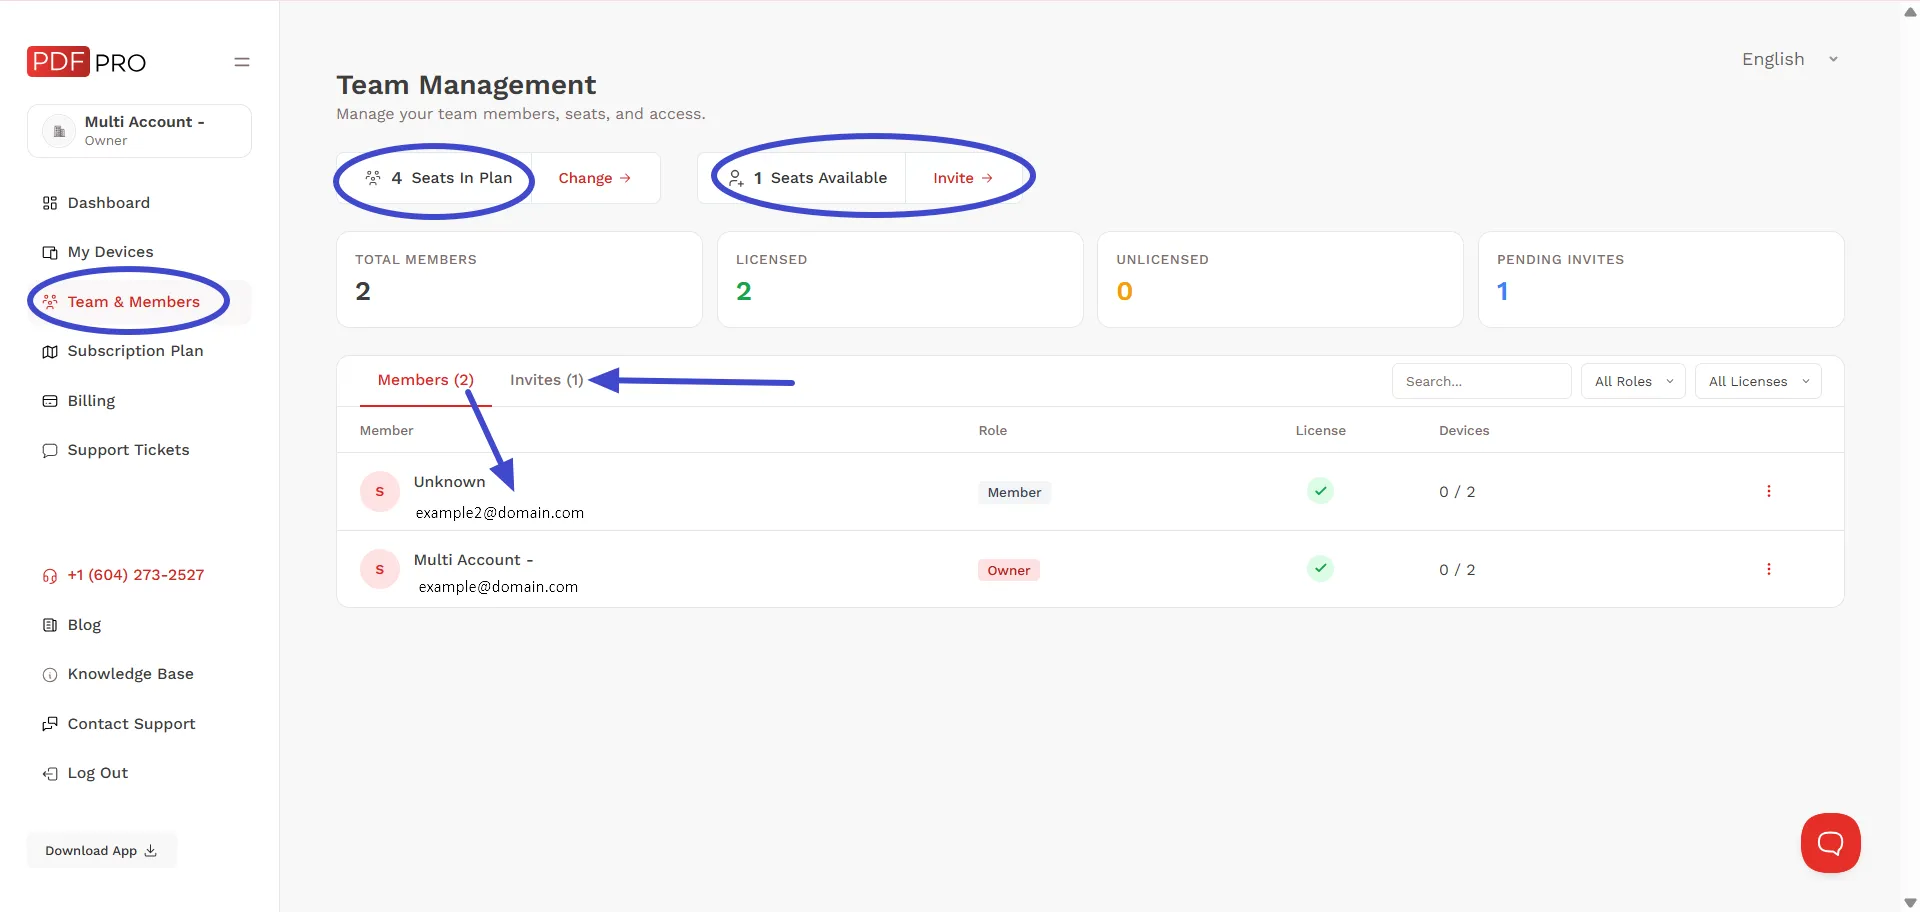Open actions menu for Multi Account owner row
This screenshot has height=912, width=1920.
coord(1769,569)
